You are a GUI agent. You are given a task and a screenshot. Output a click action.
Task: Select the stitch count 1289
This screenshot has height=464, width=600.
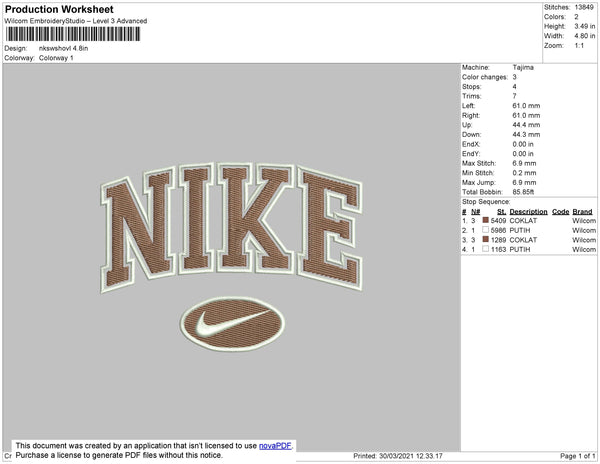pos(498,240)
